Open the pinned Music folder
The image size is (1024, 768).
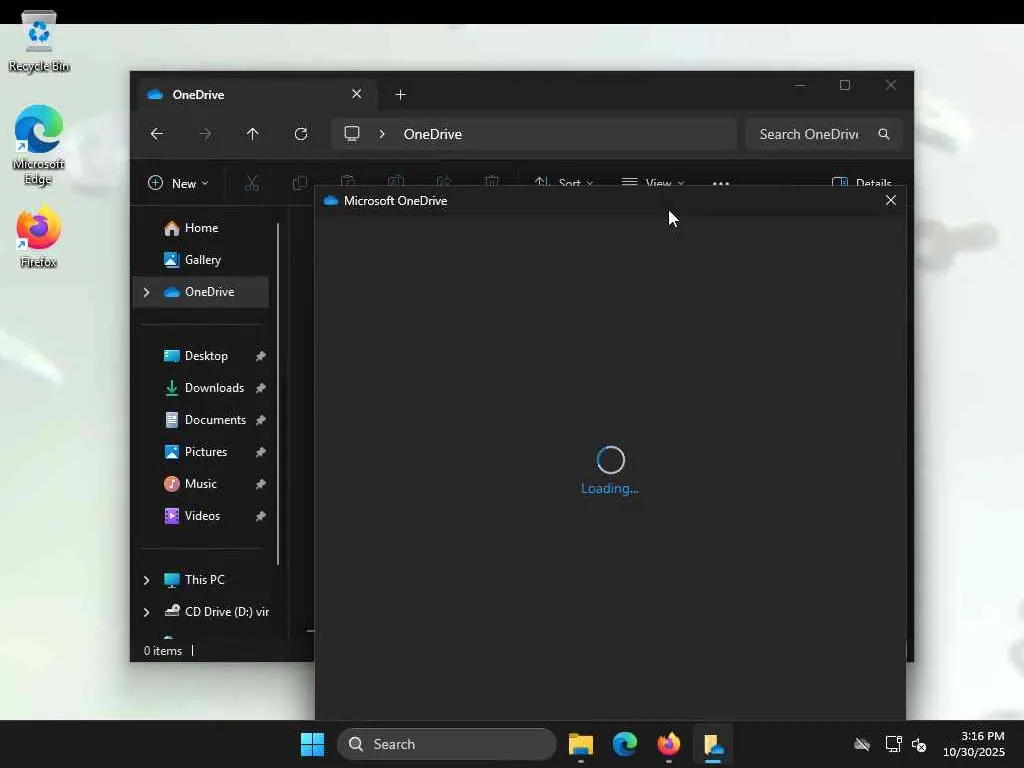(x=201, y=484)
